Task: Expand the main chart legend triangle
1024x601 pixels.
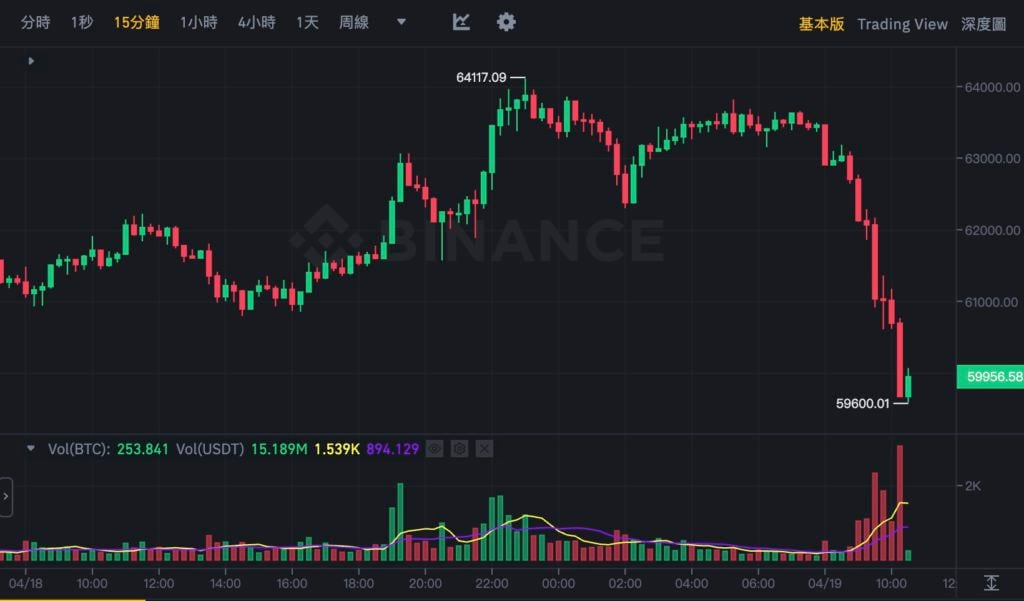Action: click(31, 61)
